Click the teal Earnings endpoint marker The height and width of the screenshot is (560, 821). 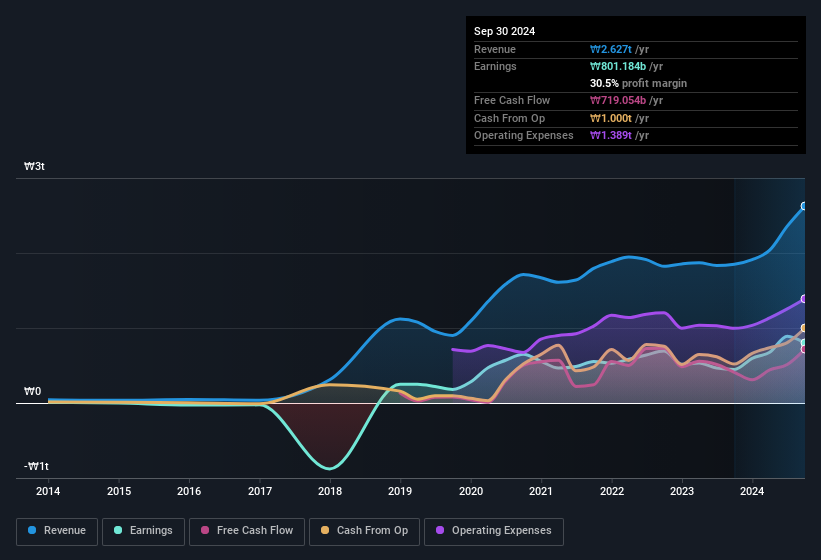pos(804,343)
